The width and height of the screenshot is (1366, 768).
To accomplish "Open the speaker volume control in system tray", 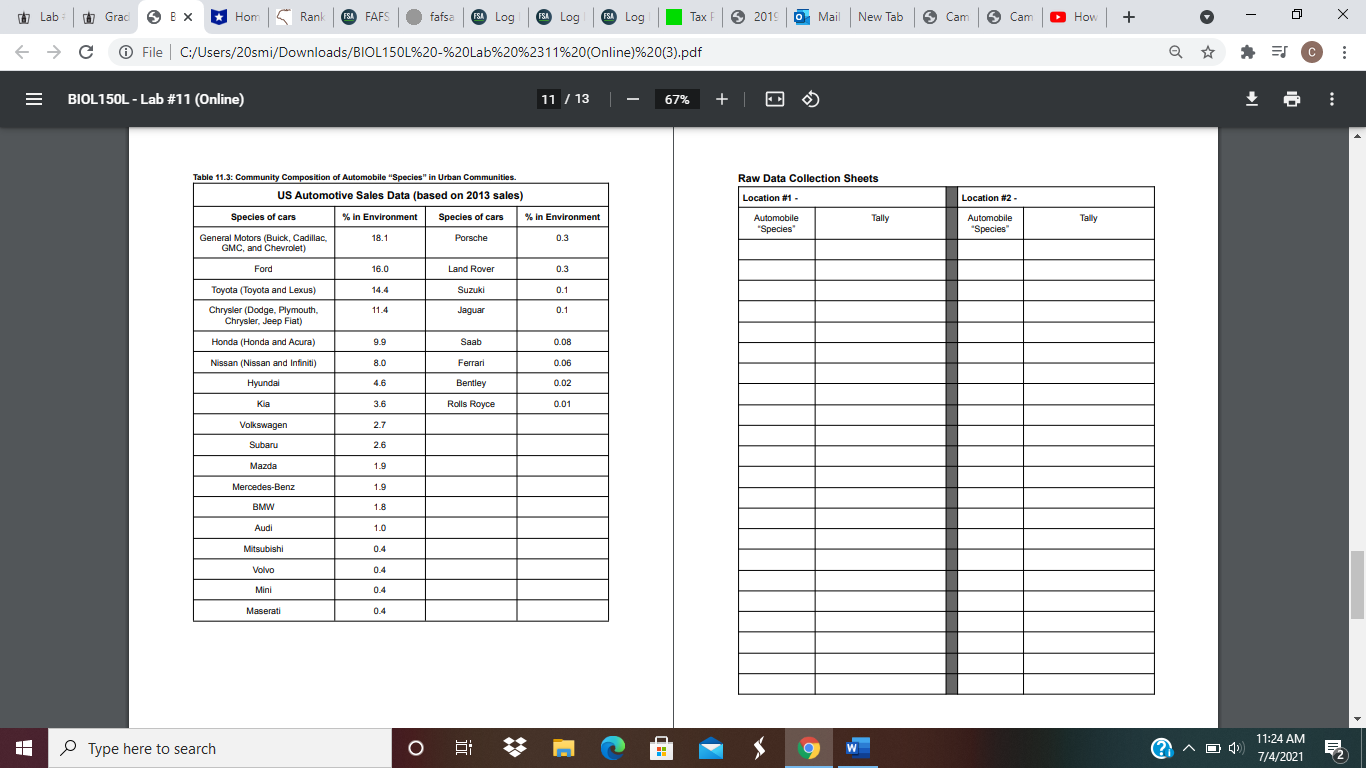I will point(1234,747).
